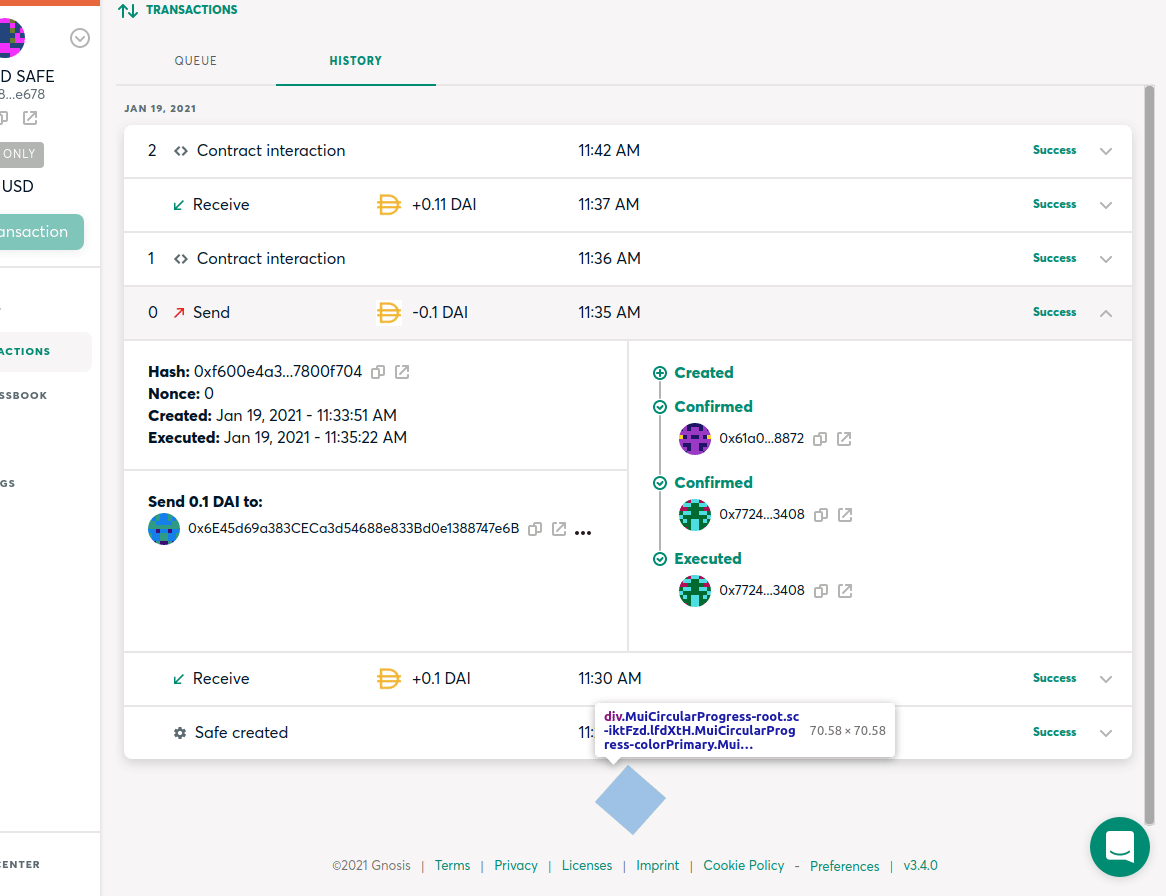Screen dimensions: 1166x896
Task: Open the Cookie Policy link
Action: [x=744, y=866]
